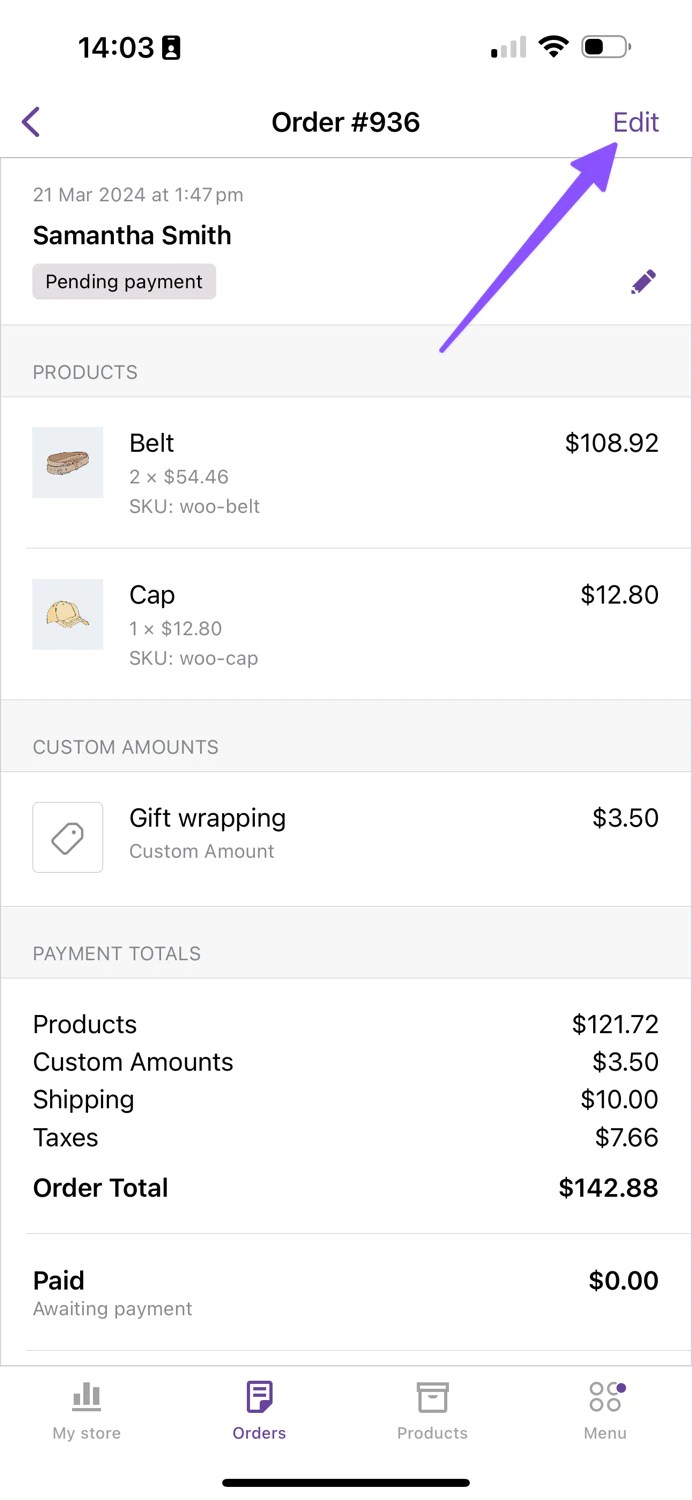Open the My store tab
Image resolution: width=692 pixels, height=1500 pixels.
(x=87, y=1410)
